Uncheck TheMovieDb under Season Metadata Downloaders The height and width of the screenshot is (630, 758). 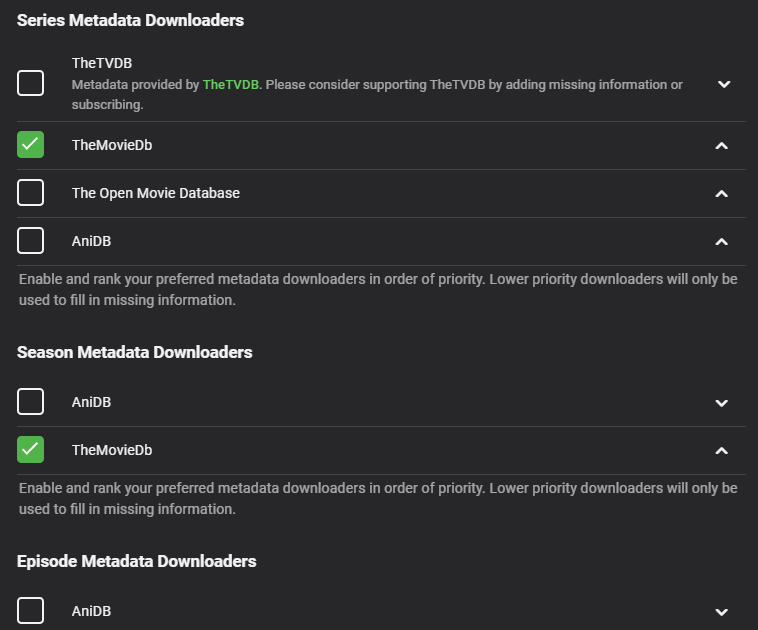pyautogui.click(x=31, y=450)
